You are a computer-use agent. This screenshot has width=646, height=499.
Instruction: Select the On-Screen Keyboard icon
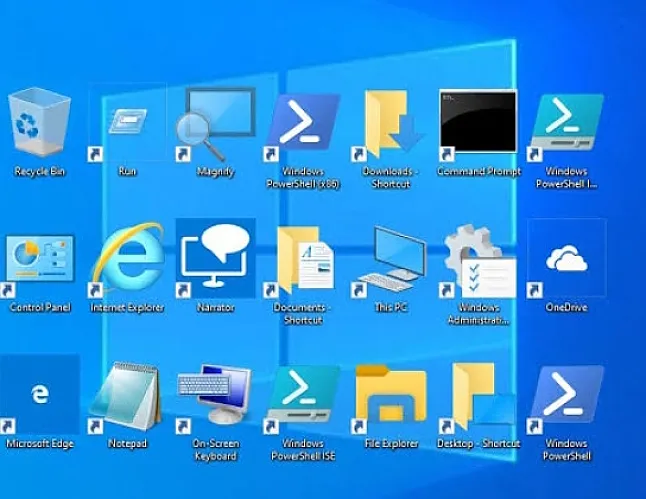click(214, 398)
